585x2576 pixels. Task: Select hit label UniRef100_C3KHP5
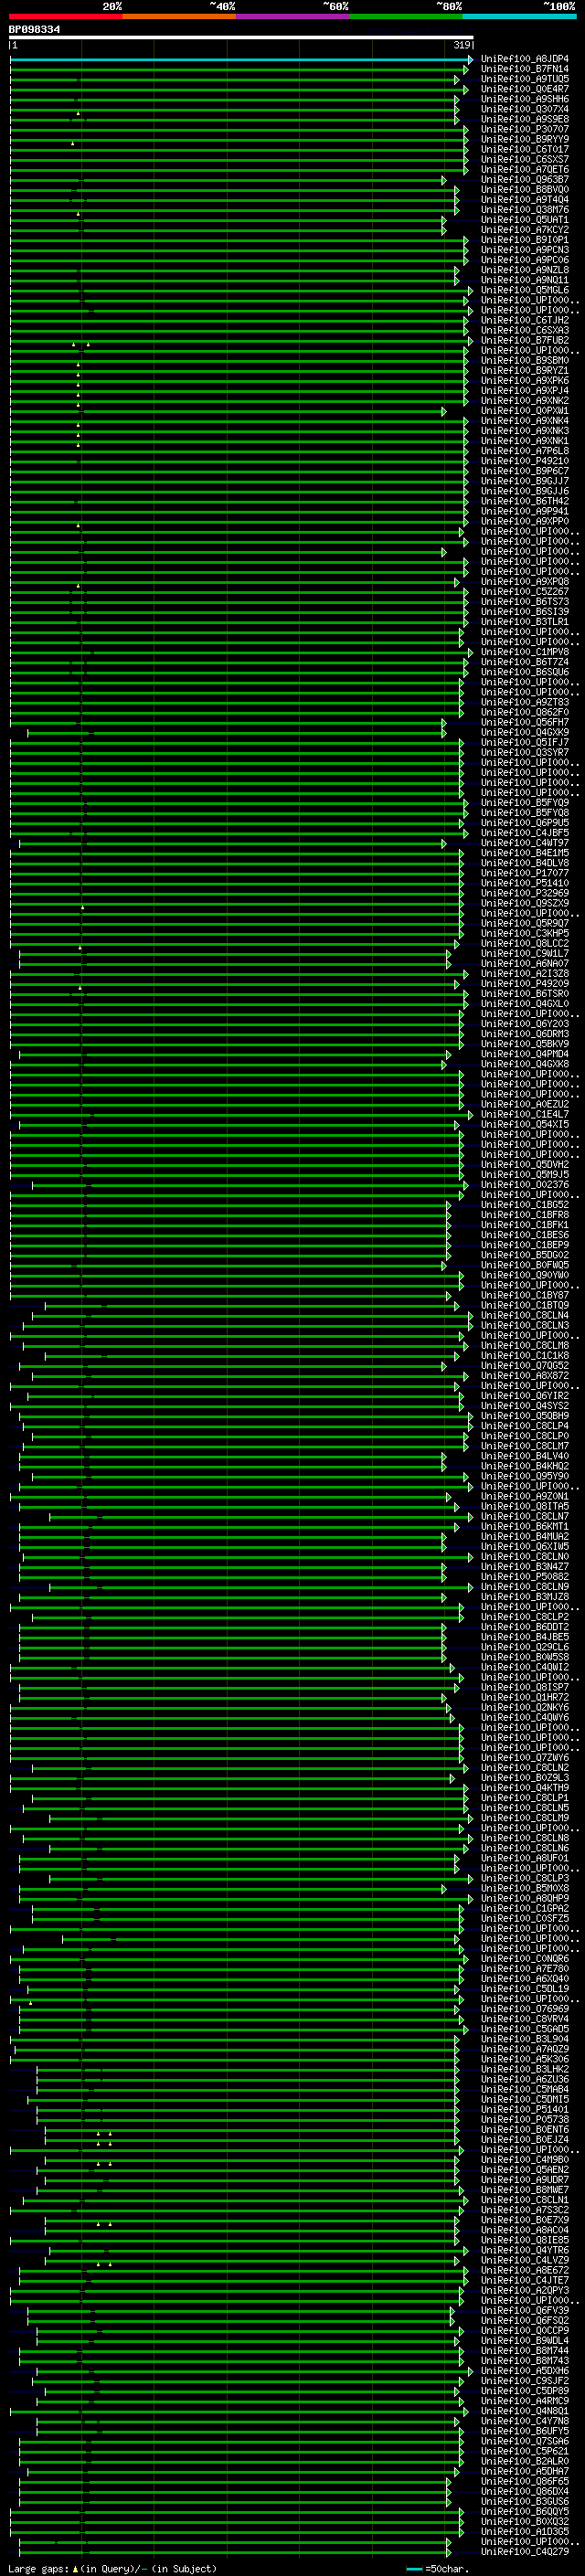point(525,934)
